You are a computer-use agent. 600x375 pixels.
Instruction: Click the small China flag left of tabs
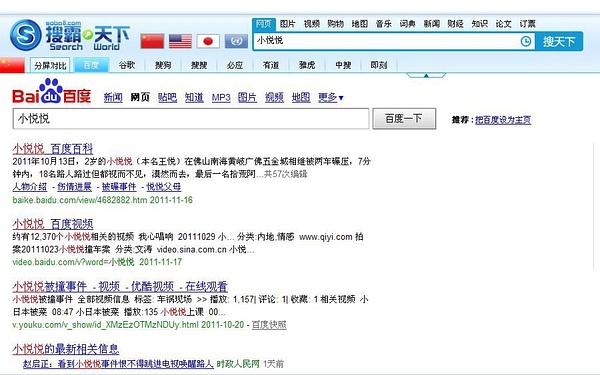click(12, 65)
